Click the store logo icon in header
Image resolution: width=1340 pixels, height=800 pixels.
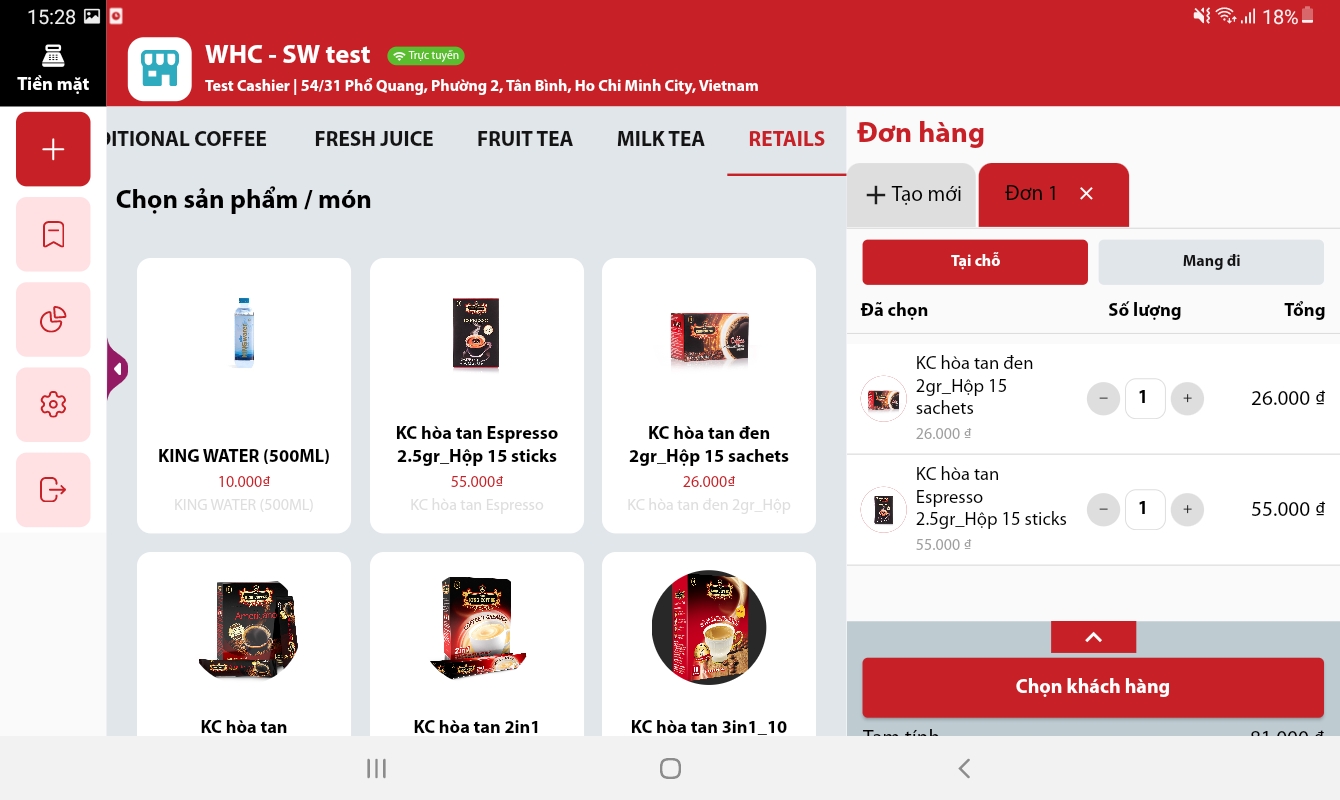[160, 69]
